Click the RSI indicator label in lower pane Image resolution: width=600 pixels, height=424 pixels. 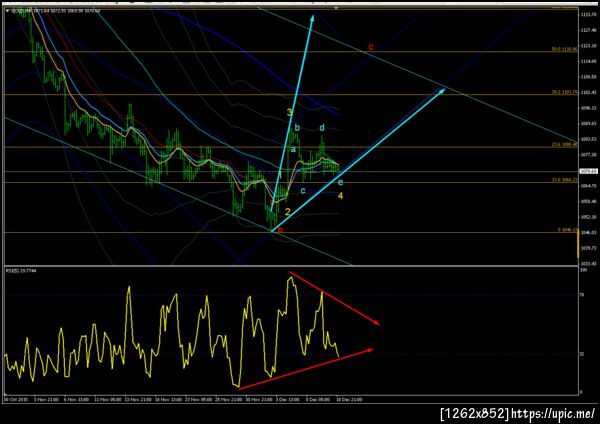(x=21, y=271)
